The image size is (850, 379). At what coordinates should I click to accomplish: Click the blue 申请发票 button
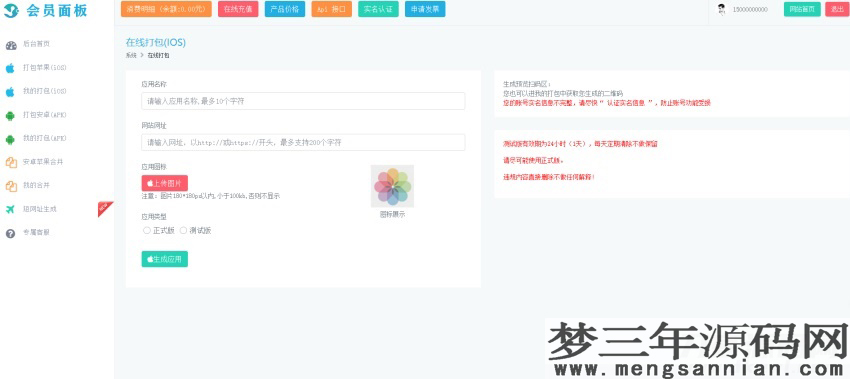425,9
